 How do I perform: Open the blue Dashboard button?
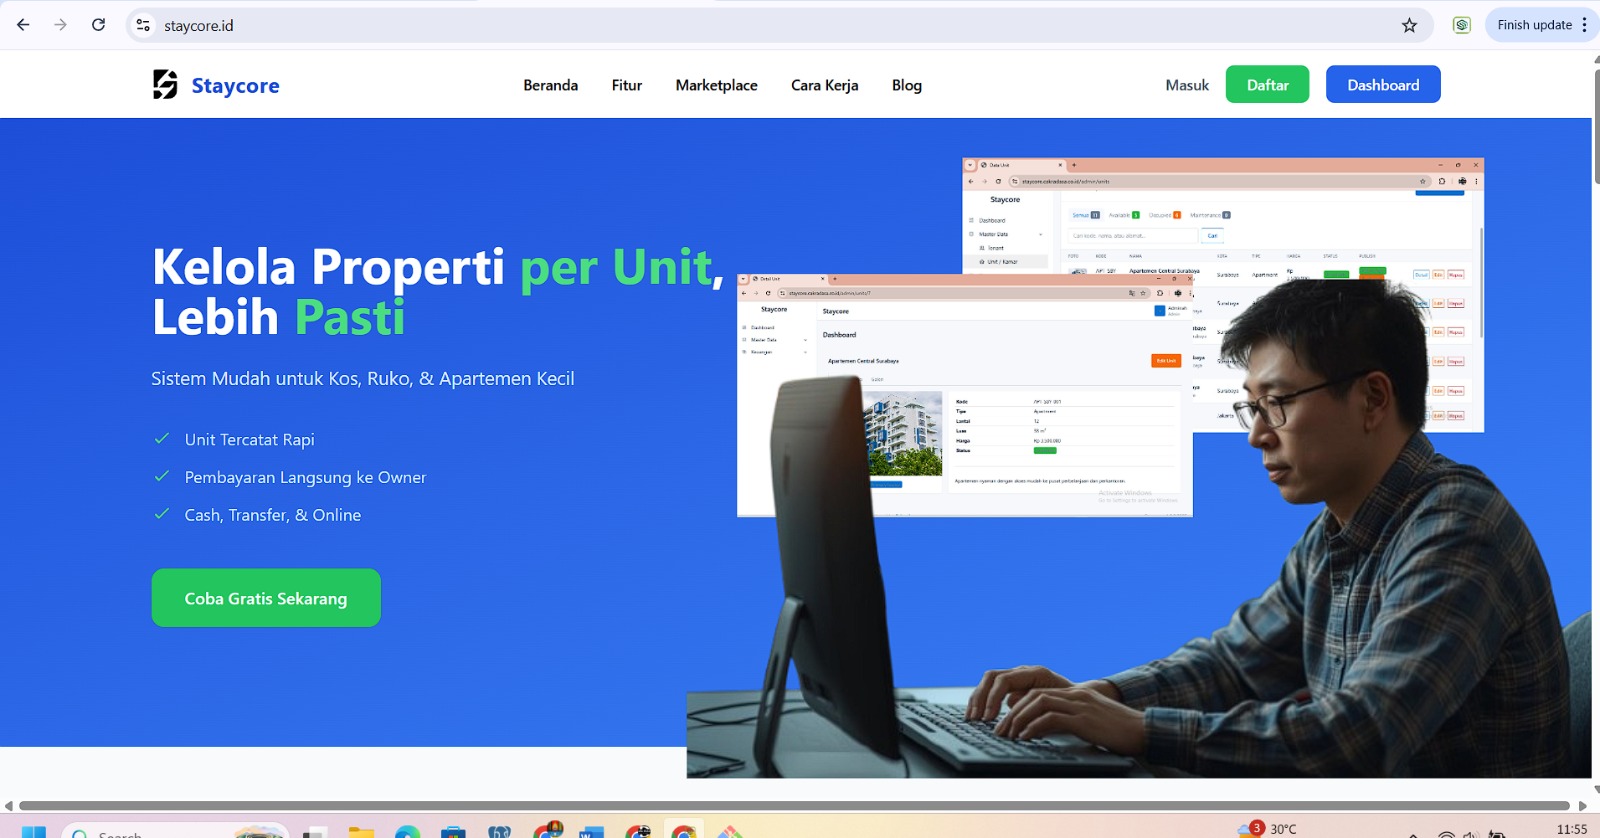(x=1383, y=85)
